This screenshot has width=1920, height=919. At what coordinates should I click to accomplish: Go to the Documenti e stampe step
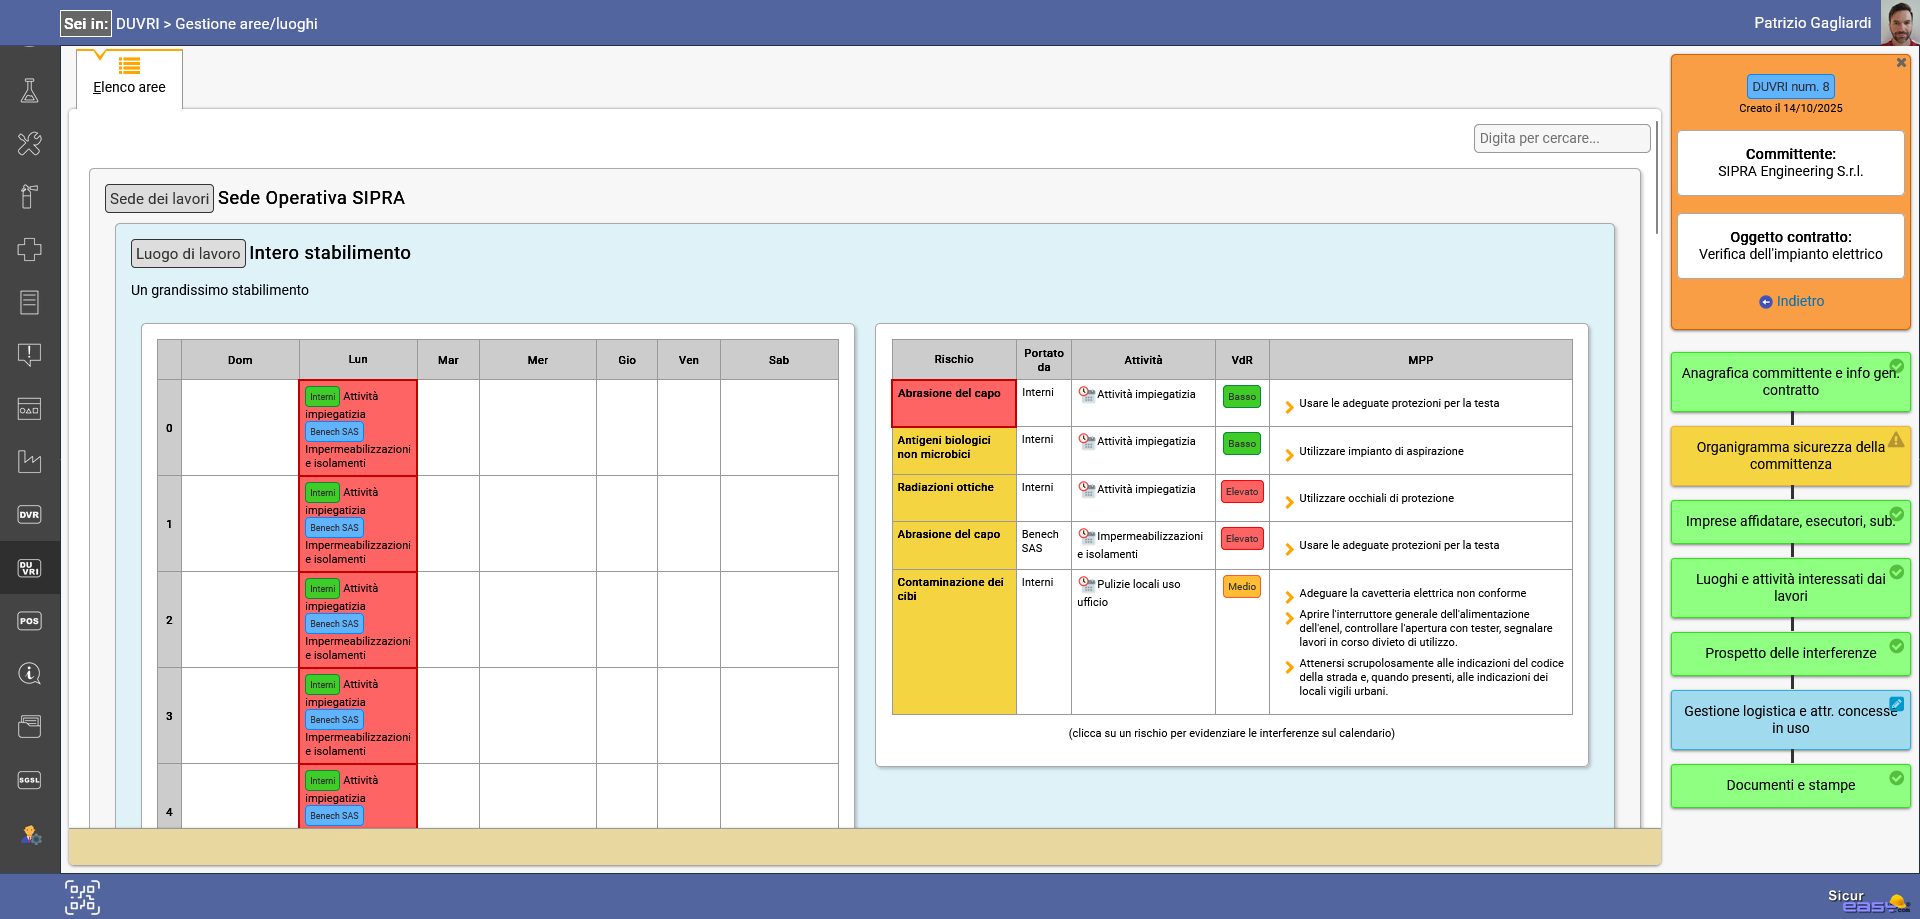[x=1789, y=785]
